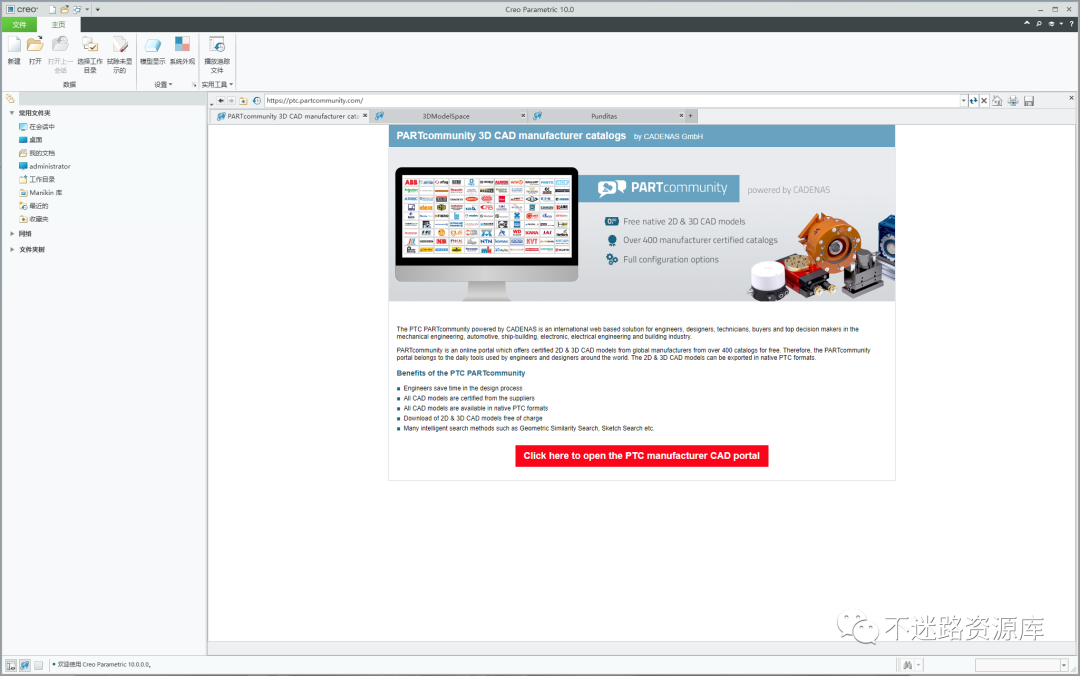Click the help question mark icon
This screenshot has height=676, width=1080.
(1071, 23)
